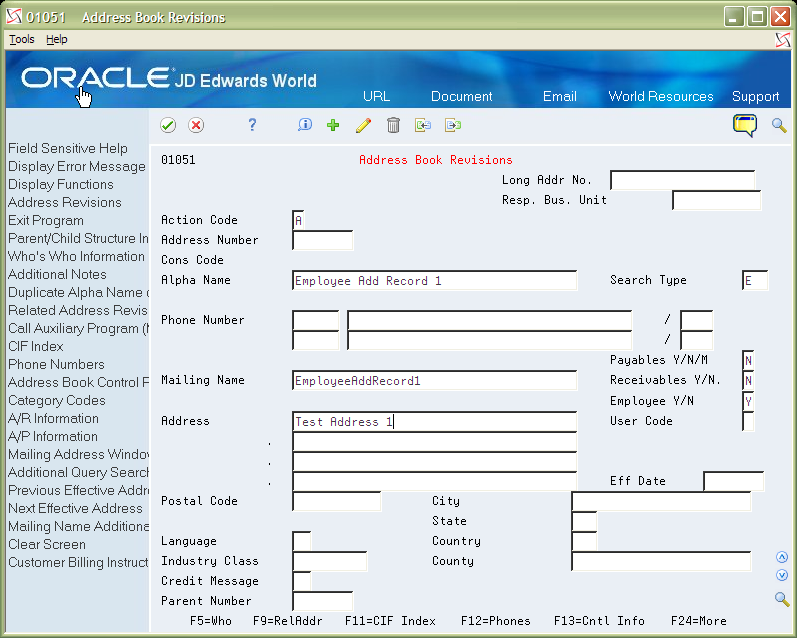Click Additional Notes in the sidebar
797x638 pixels.
pyautogui.click(x=57, y=275)
